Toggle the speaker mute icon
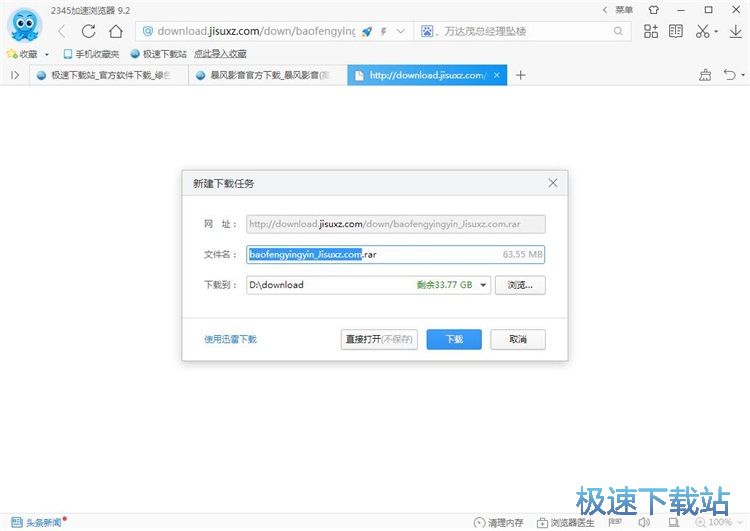Image resolution: width=750 pixels, height=531 pixels. [644, 522]
